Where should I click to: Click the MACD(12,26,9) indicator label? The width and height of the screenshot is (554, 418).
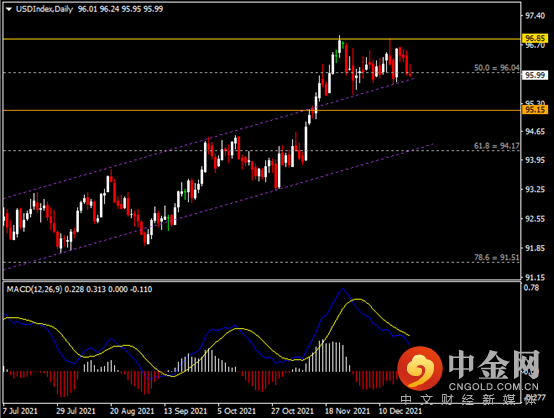(35, 289)
